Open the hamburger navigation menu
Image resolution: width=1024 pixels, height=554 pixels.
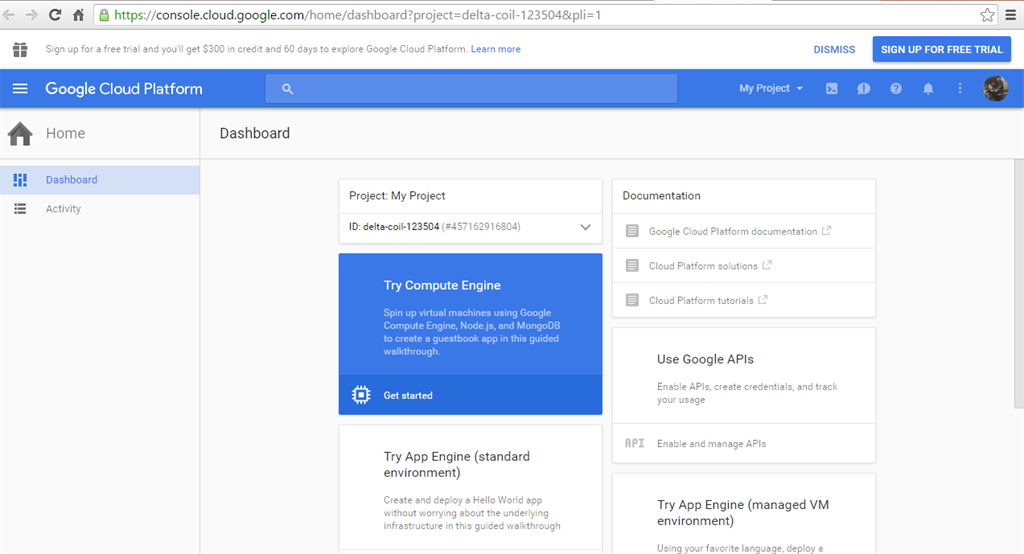pos(20,89)
